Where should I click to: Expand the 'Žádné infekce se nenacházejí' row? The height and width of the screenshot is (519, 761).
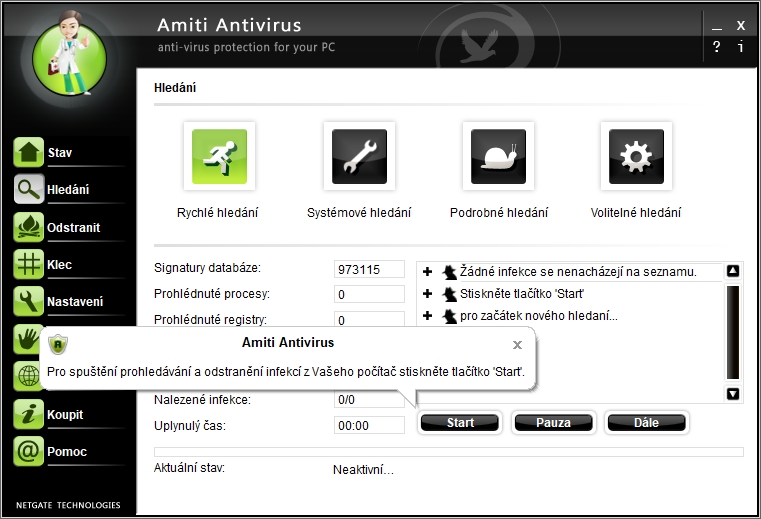coord(428,271)
